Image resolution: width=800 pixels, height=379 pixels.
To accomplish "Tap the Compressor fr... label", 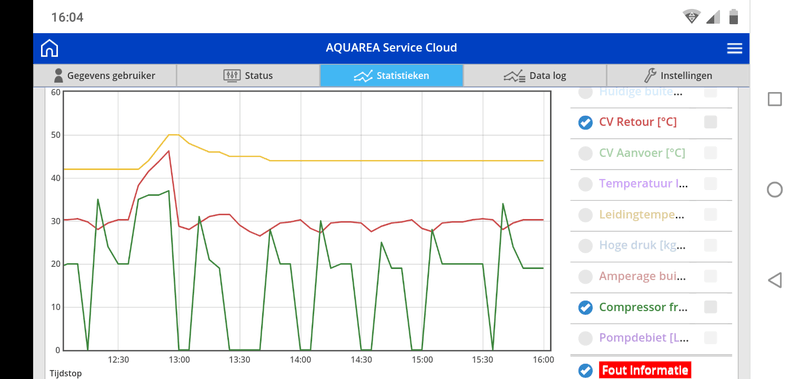I will (x=643, y=307).
